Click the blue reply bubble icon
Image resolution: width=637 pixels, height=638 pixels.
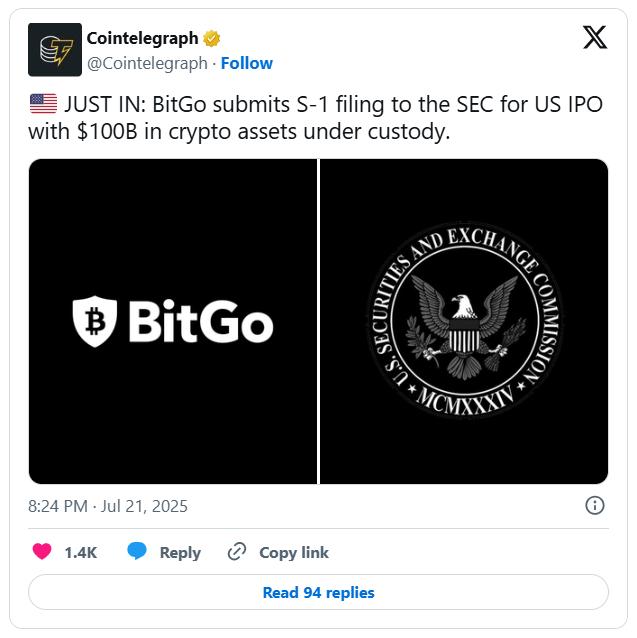pos(137,551)
